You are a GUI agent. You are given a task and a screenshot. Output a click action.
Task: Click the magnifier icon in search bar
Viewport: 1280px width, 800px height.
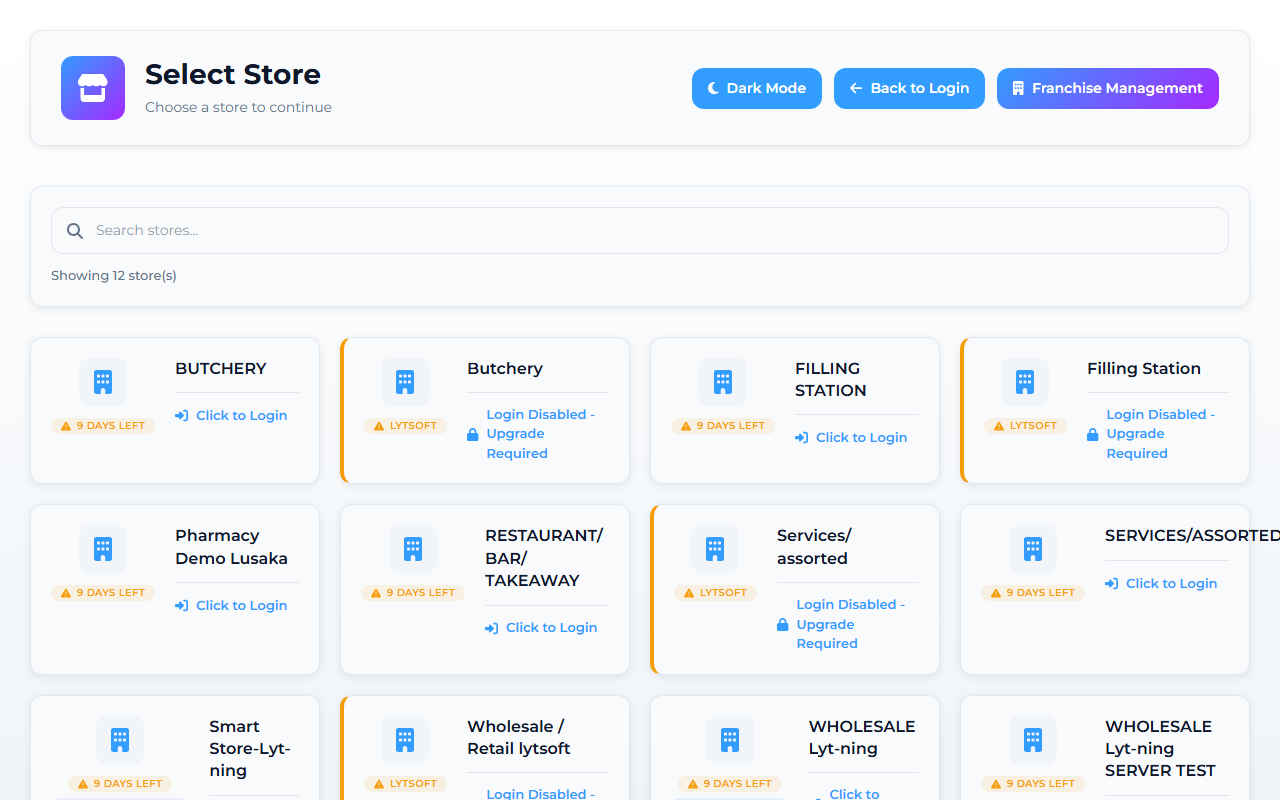point(75,231)
